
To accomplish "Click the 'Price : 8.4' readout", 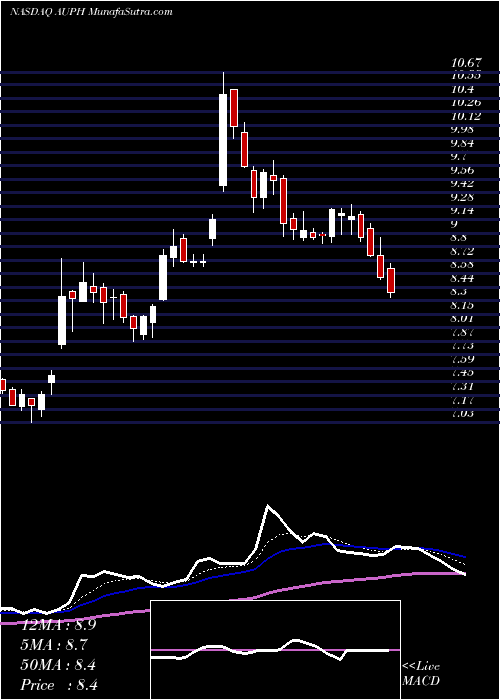I will pyautogui.click(x=59, y=685).
